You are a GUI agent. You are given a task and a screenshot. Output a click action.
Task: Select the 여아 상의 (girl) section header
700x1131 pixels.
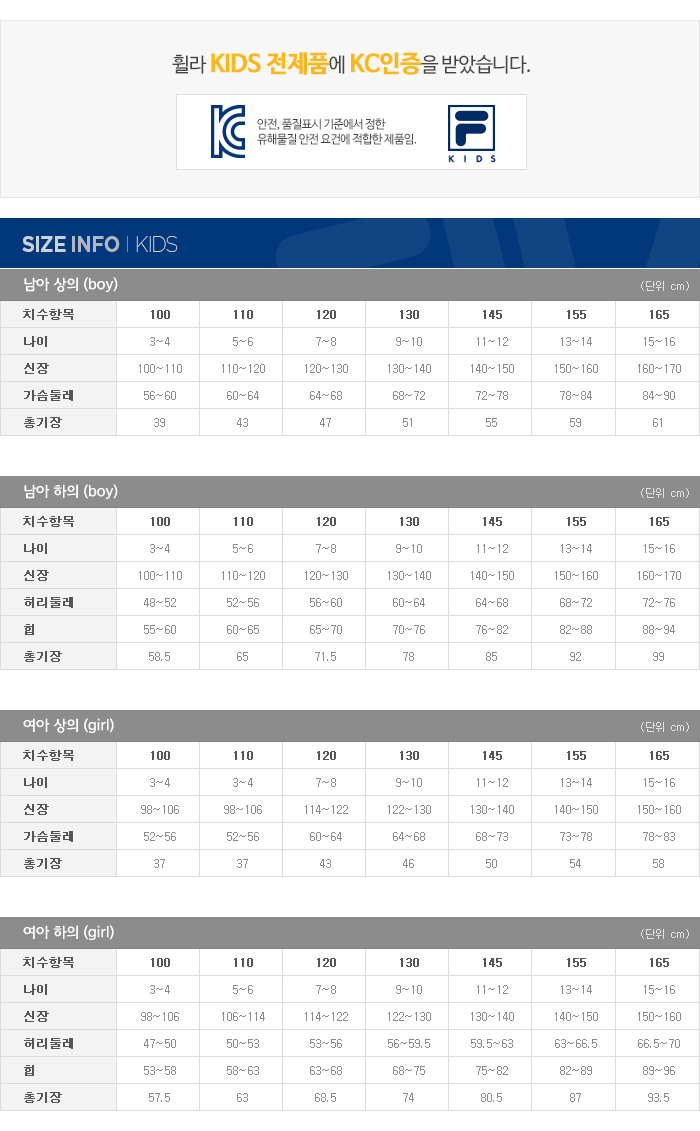point(69,725)
